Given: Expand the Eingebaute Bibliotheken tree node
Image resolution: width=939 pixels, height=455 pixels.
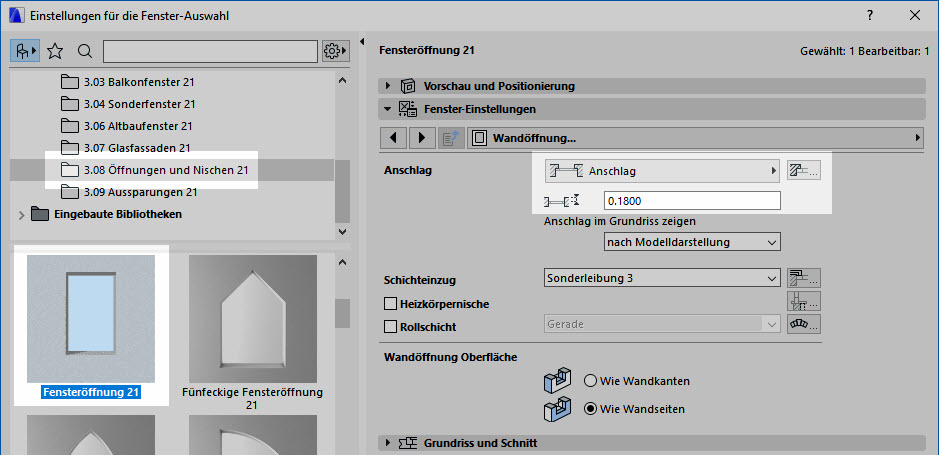Looking at the screenshot, I should pyautogui.click(x=22, y=214).
